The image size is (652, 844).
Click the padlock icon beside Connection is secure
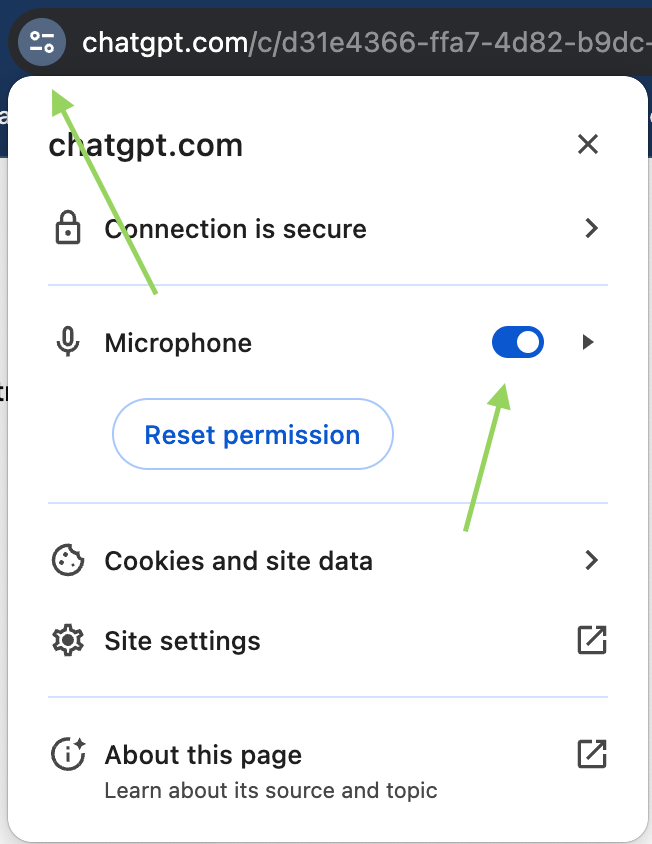(68, 228)
